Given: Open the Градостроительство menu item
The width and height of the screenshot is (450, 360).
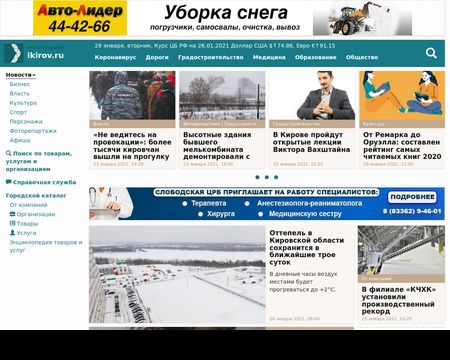Looking at the screenshot, I should (211, 57).
